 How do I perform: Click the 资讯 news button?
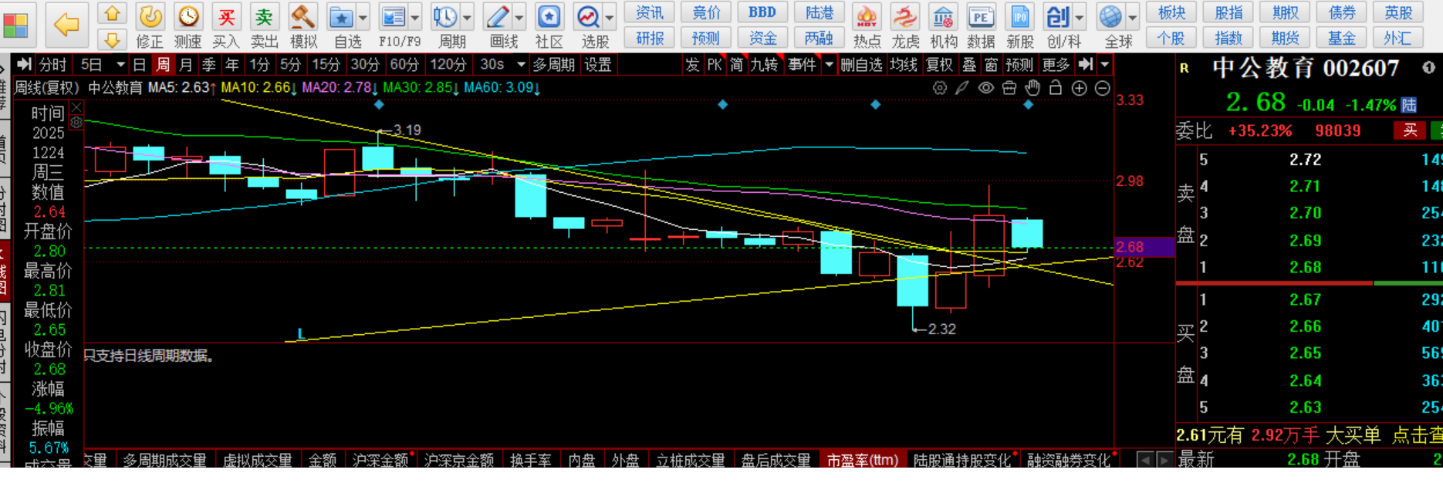pos(650,13)
